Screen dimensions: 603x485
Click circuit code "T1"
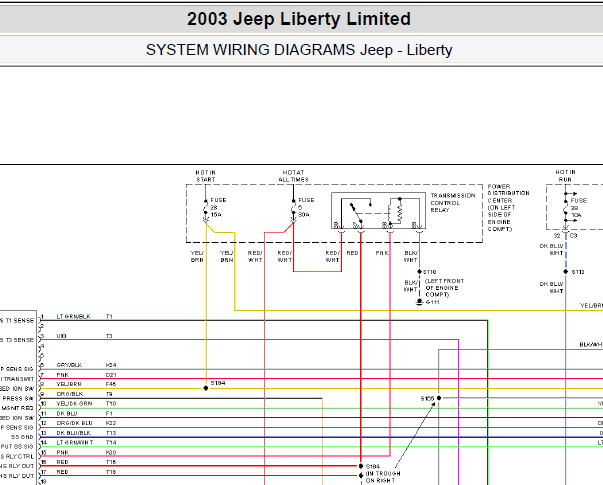click(109, 317)
